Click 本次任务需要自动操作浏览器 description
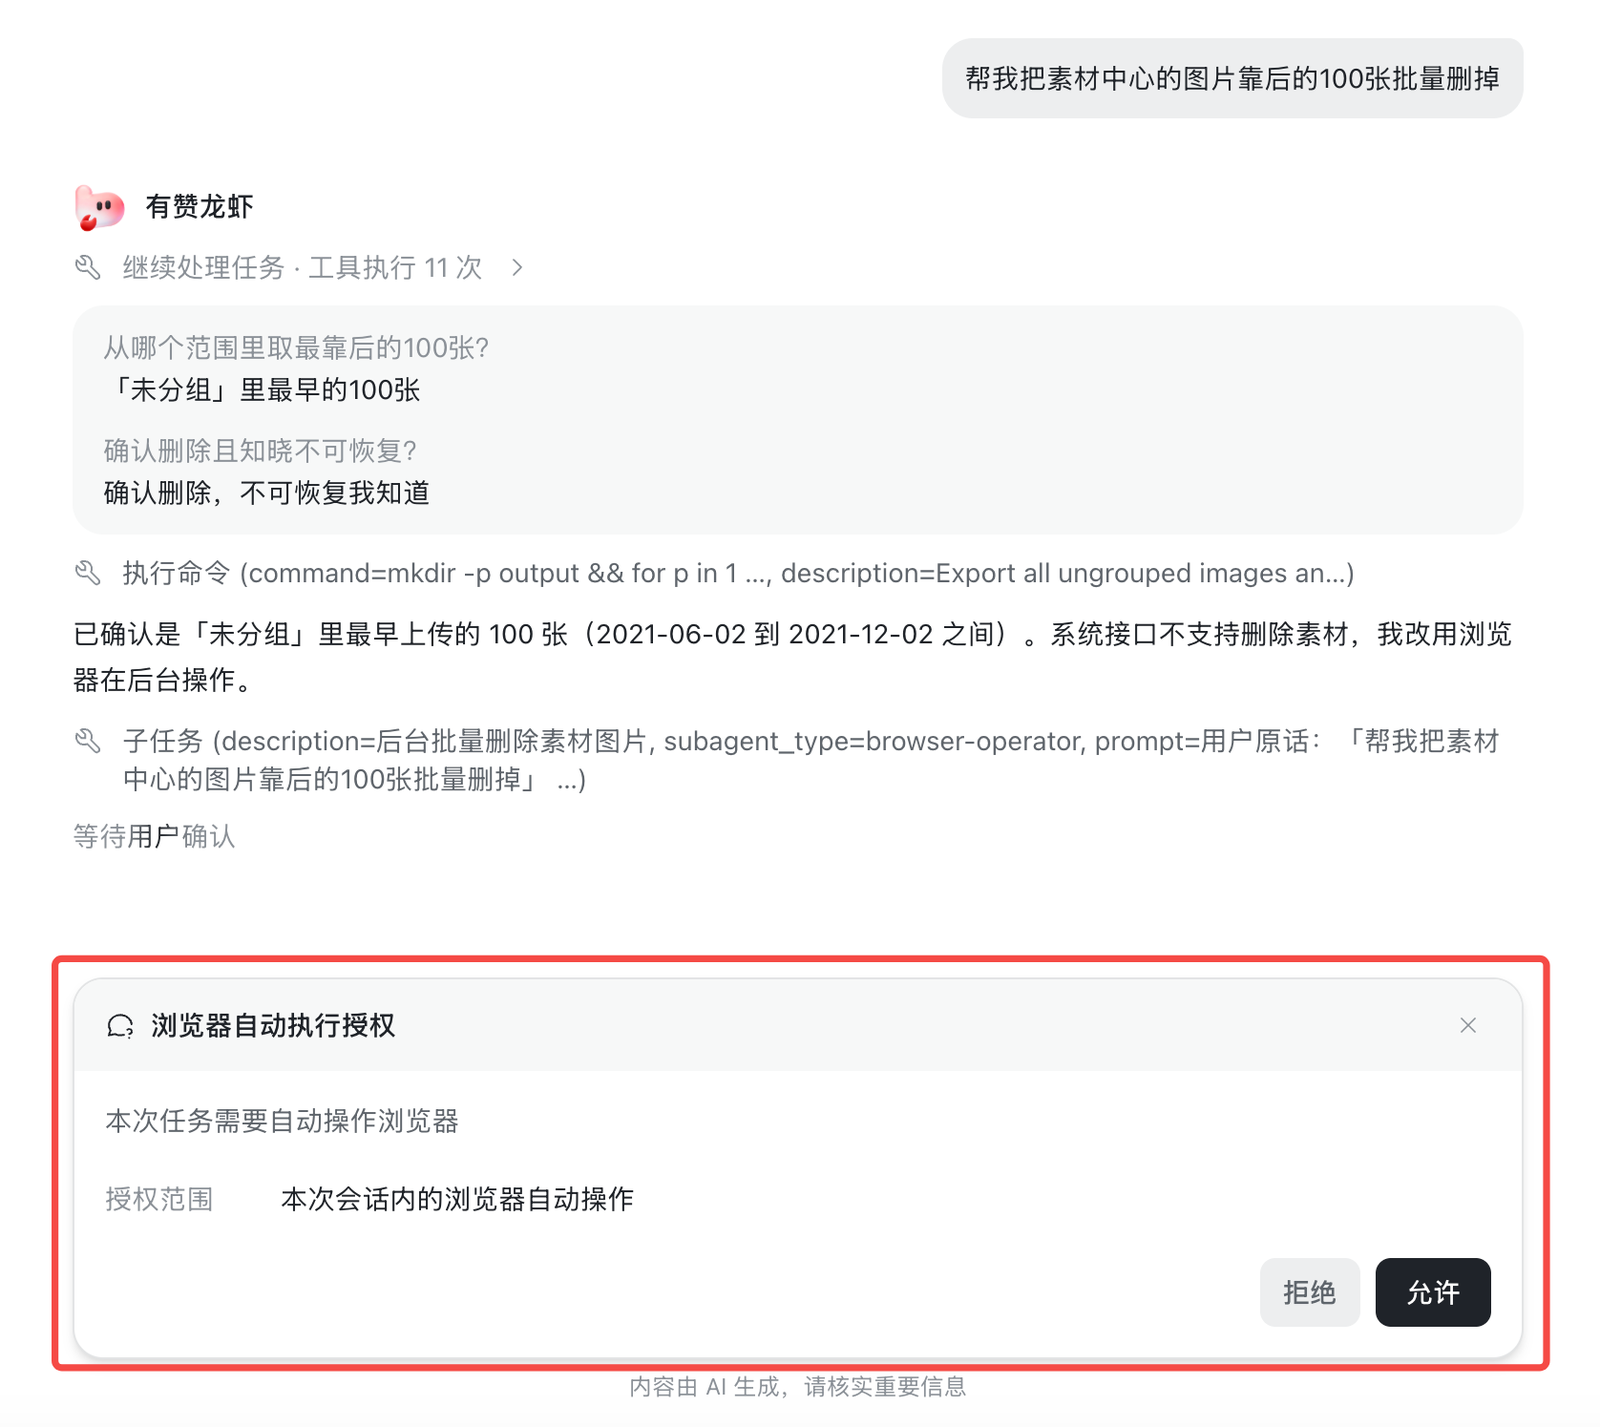The width and height of the screenshot is (1600, 1427). pos(282,1121)
